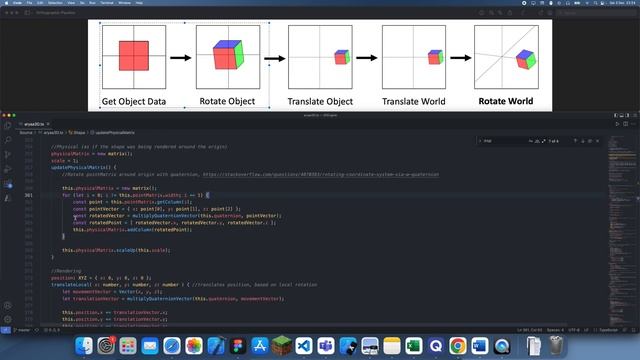Image resolution: width=640 pixels, height=360 pixels.
Task: Open Finder from the Dock
Action: point(84,346)
